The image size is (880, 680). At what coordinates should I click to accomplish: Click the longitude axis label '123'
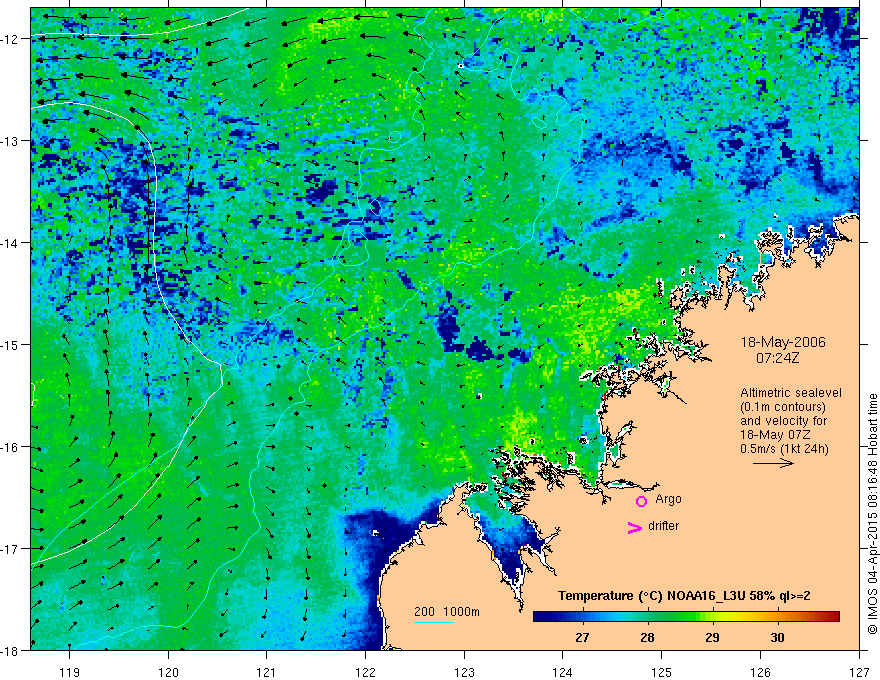(x=464, y=672)
